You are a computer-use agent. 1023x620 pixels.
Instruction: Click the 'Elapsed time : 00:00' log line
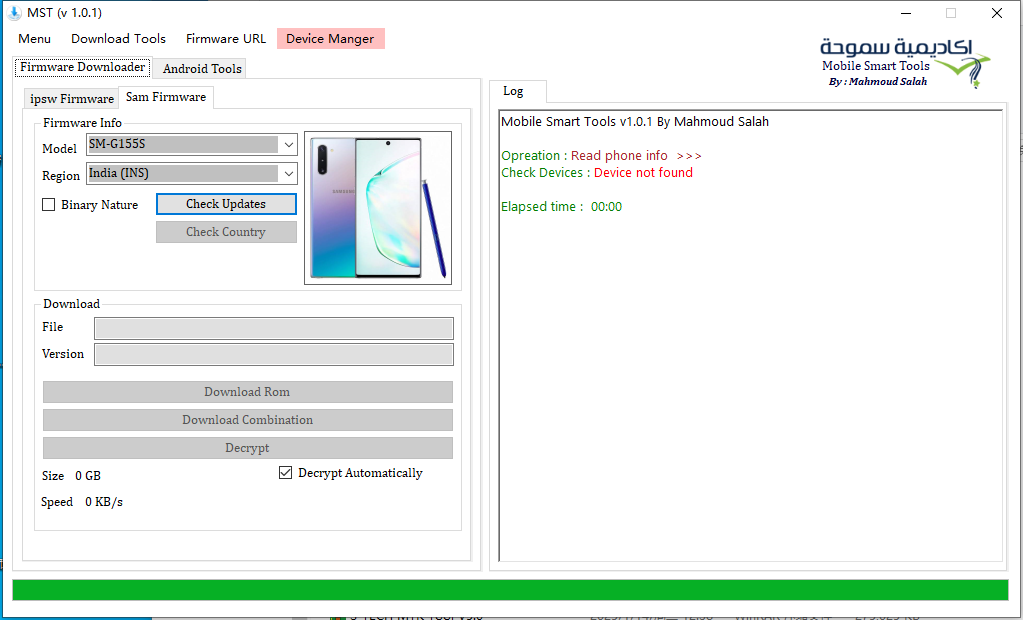click(562, 207)
